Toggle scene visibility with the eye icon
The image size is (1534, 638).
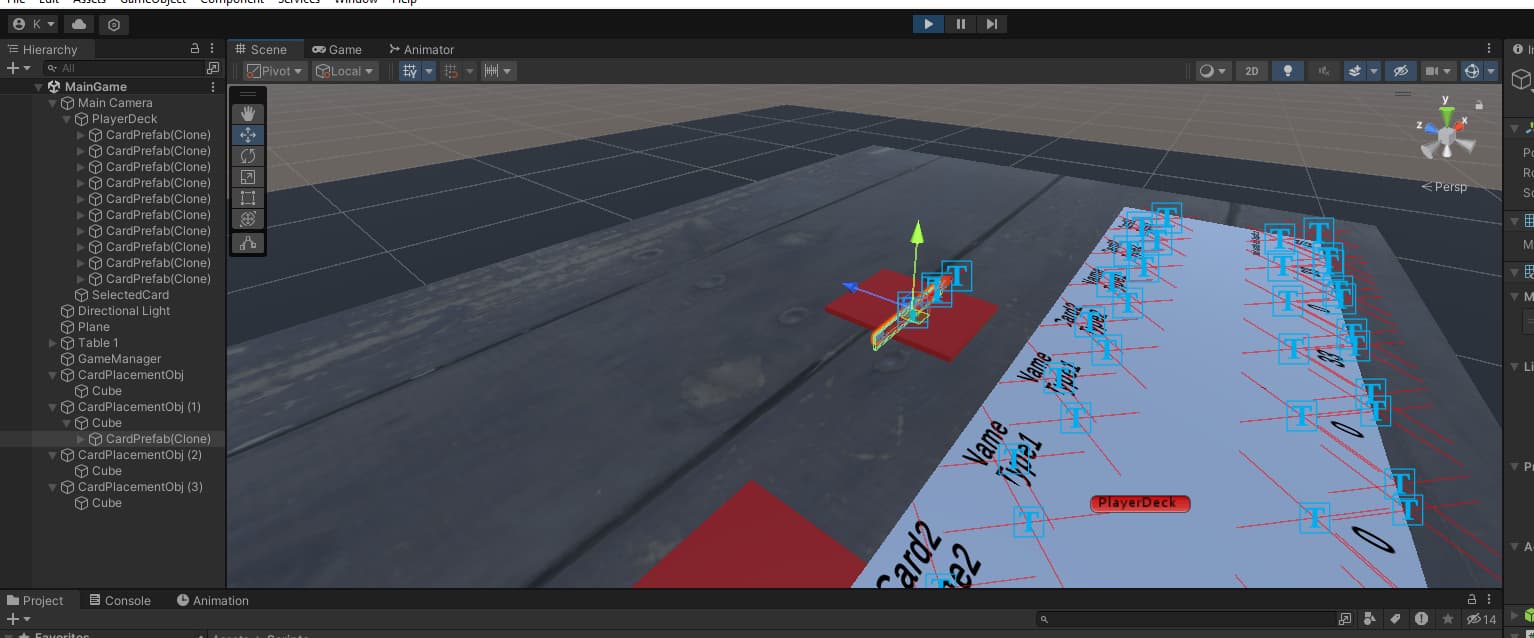[1400, 70]
